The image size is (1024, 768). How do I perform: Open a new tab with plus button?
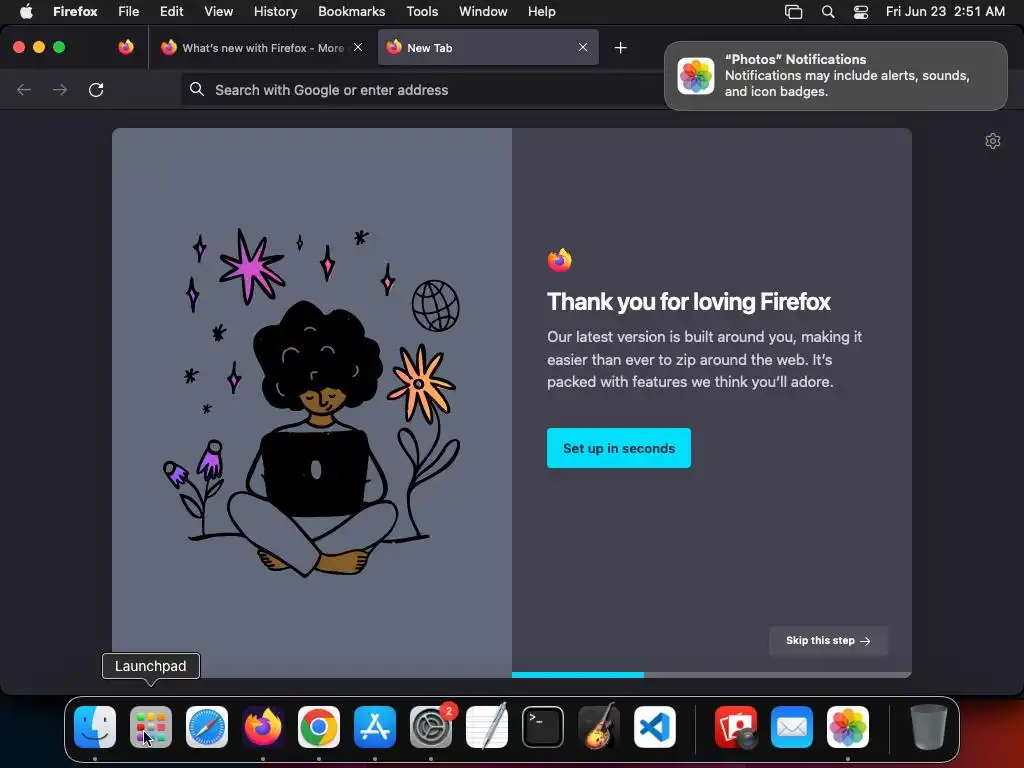620,48
